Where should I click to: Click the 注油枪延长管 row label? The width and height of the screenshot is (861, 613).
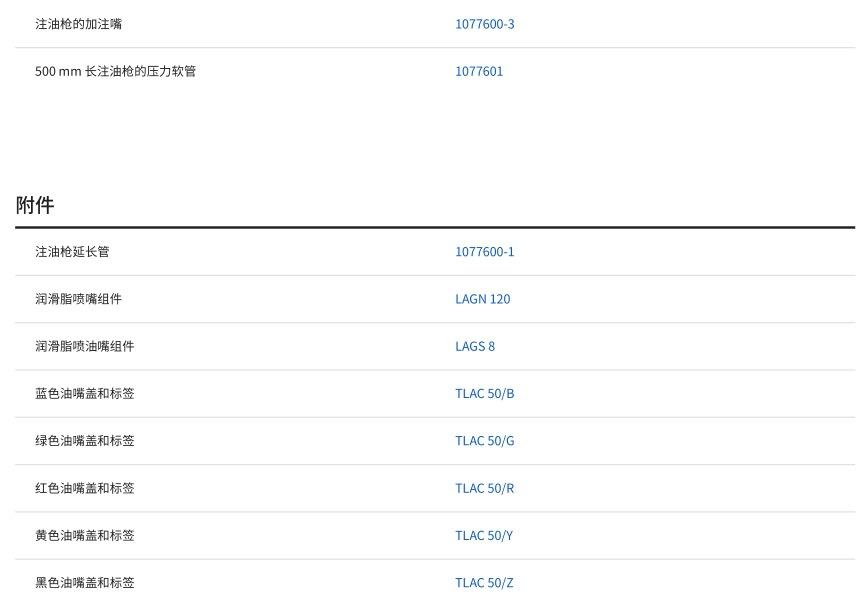tap(72, 252)
